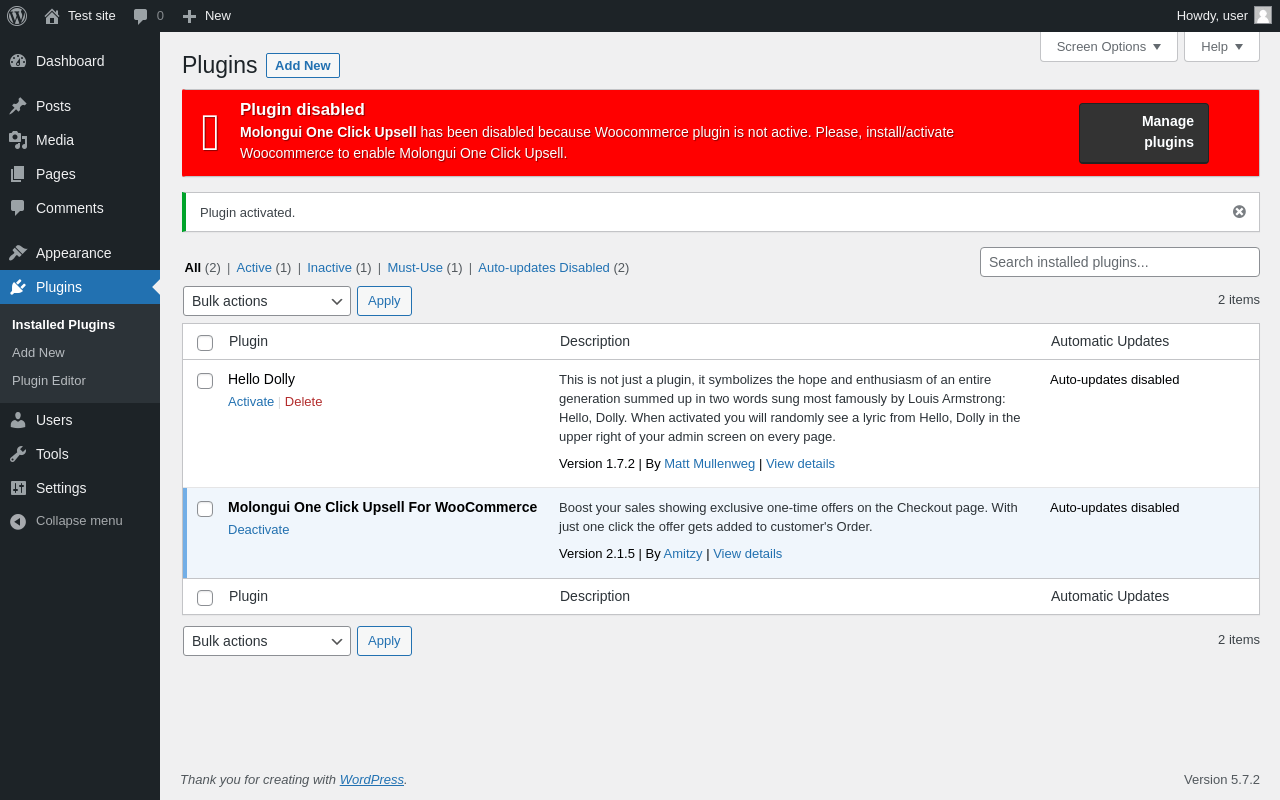Click Hello Dolly's Auto-updates disabled text
Image resolution: width=1280 pixels, height=800 pixels.
point(1115,380)
